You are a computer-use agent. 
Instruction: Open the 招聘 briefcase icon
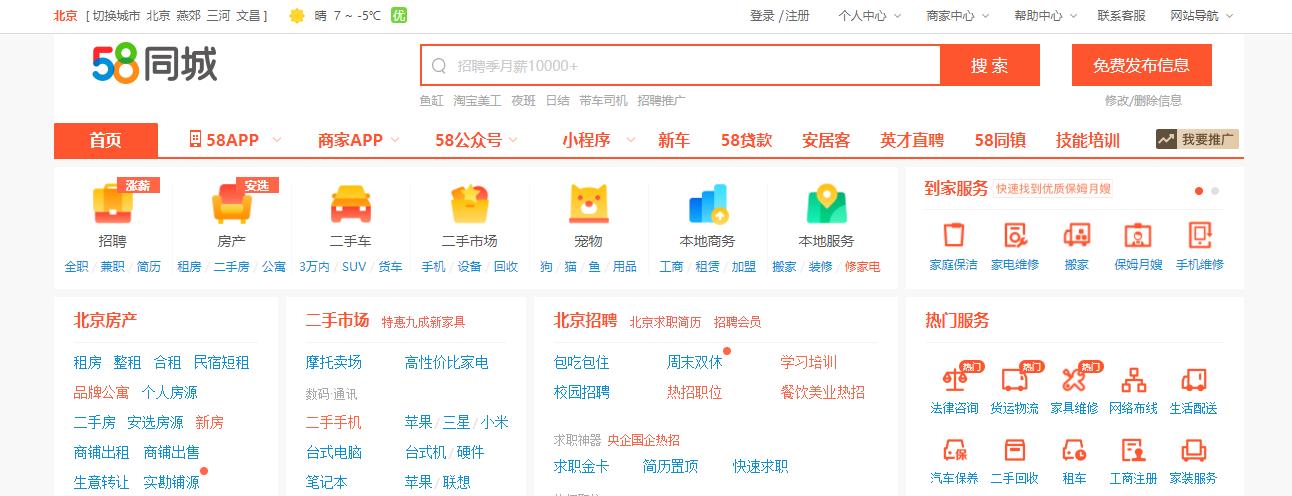[113, 204]
